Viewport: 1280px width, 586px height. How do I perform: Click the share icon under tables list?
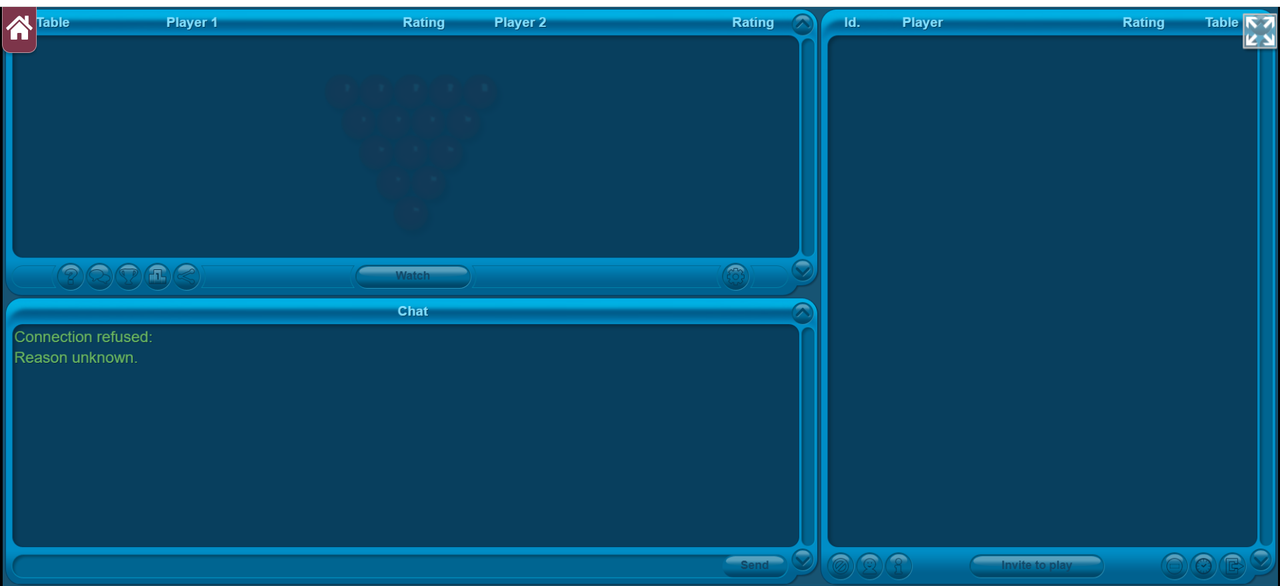(186, 276)
